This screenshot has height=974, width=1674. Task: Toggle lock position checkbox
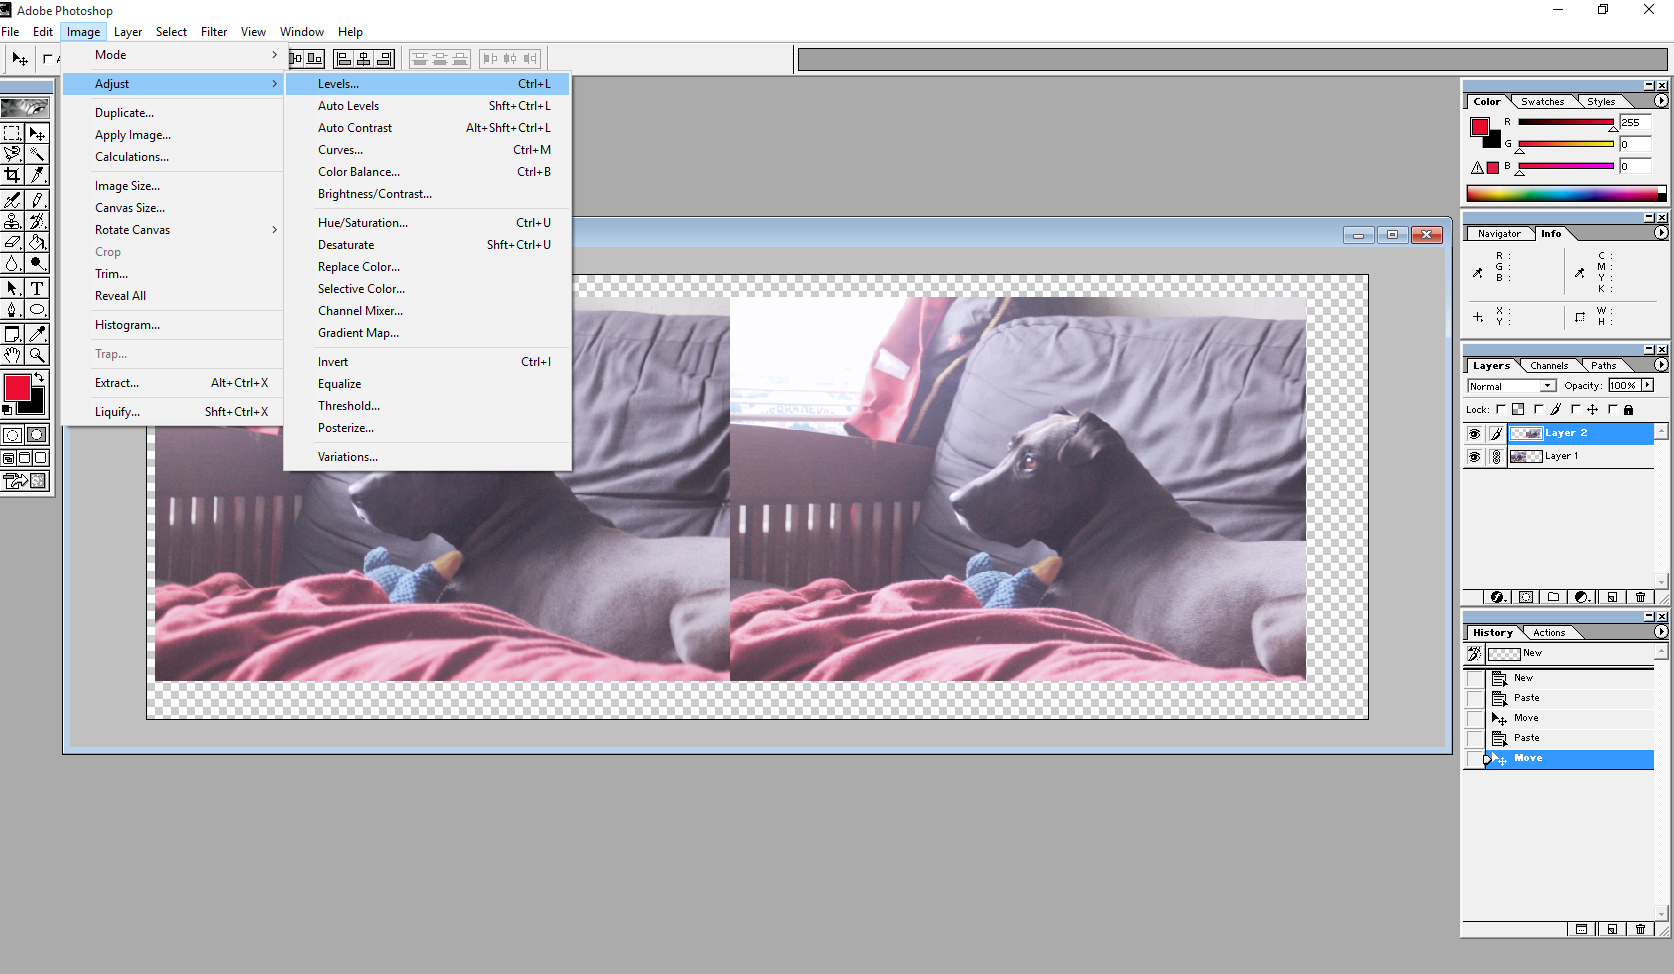[x=1576, y=409]
